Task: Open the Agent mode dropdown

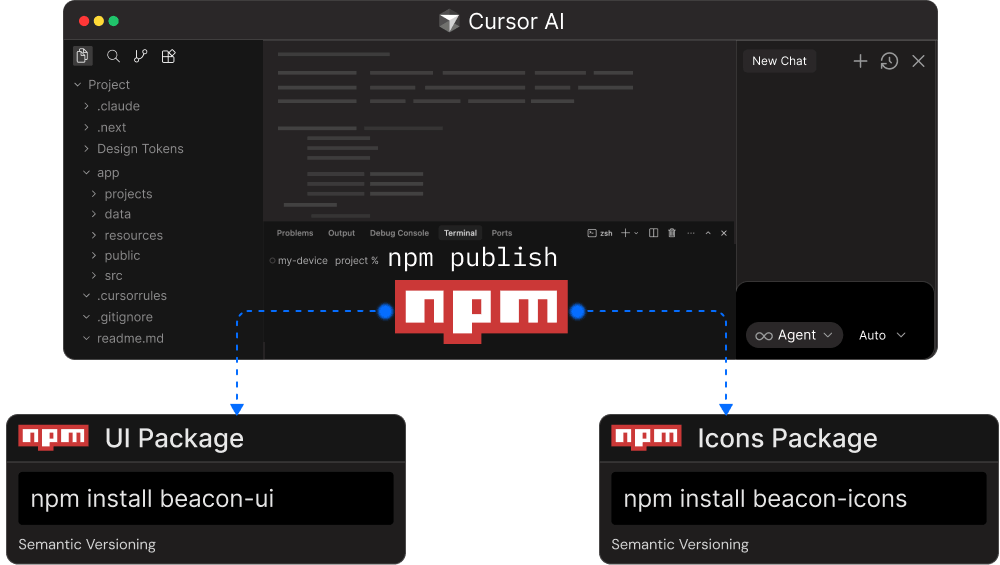Action: pyautogui.click(x=795, y=335)
